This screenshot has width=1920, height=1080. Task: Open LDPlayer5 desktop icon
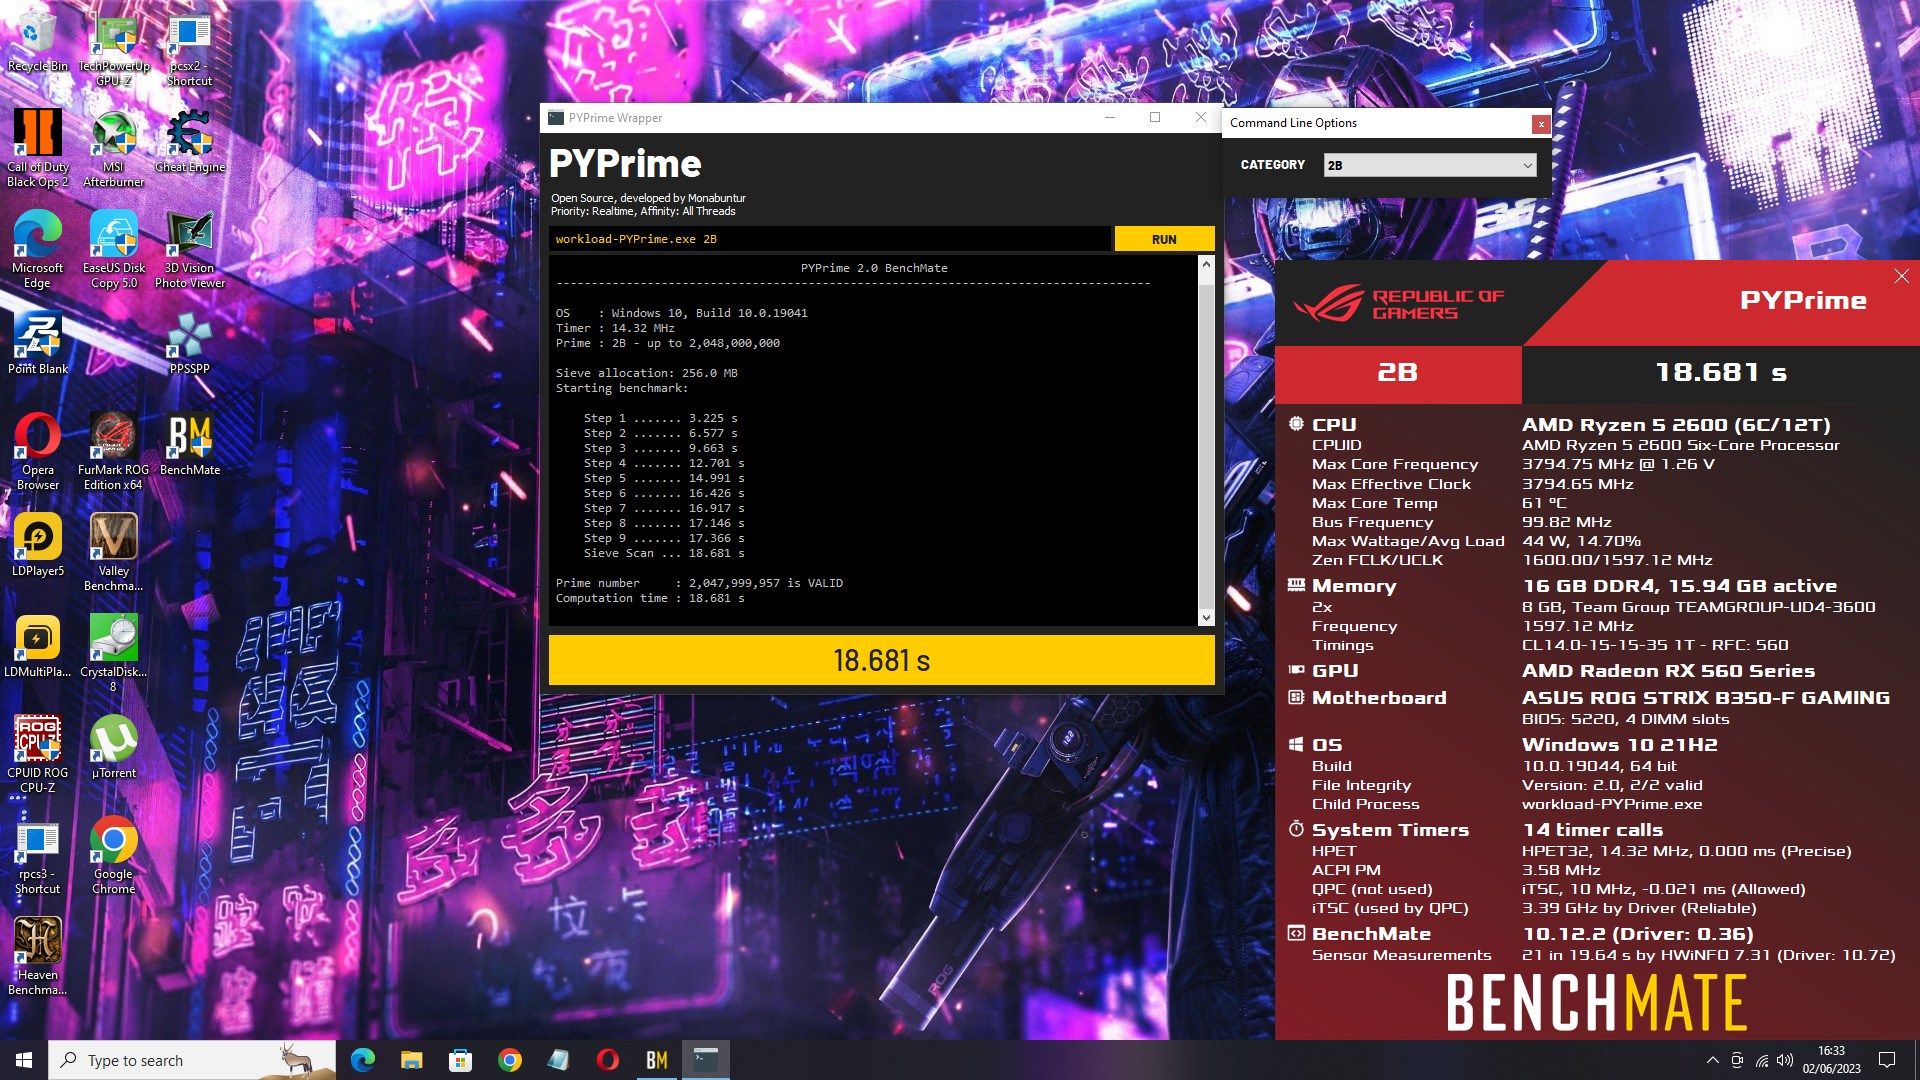coord(37,545)
